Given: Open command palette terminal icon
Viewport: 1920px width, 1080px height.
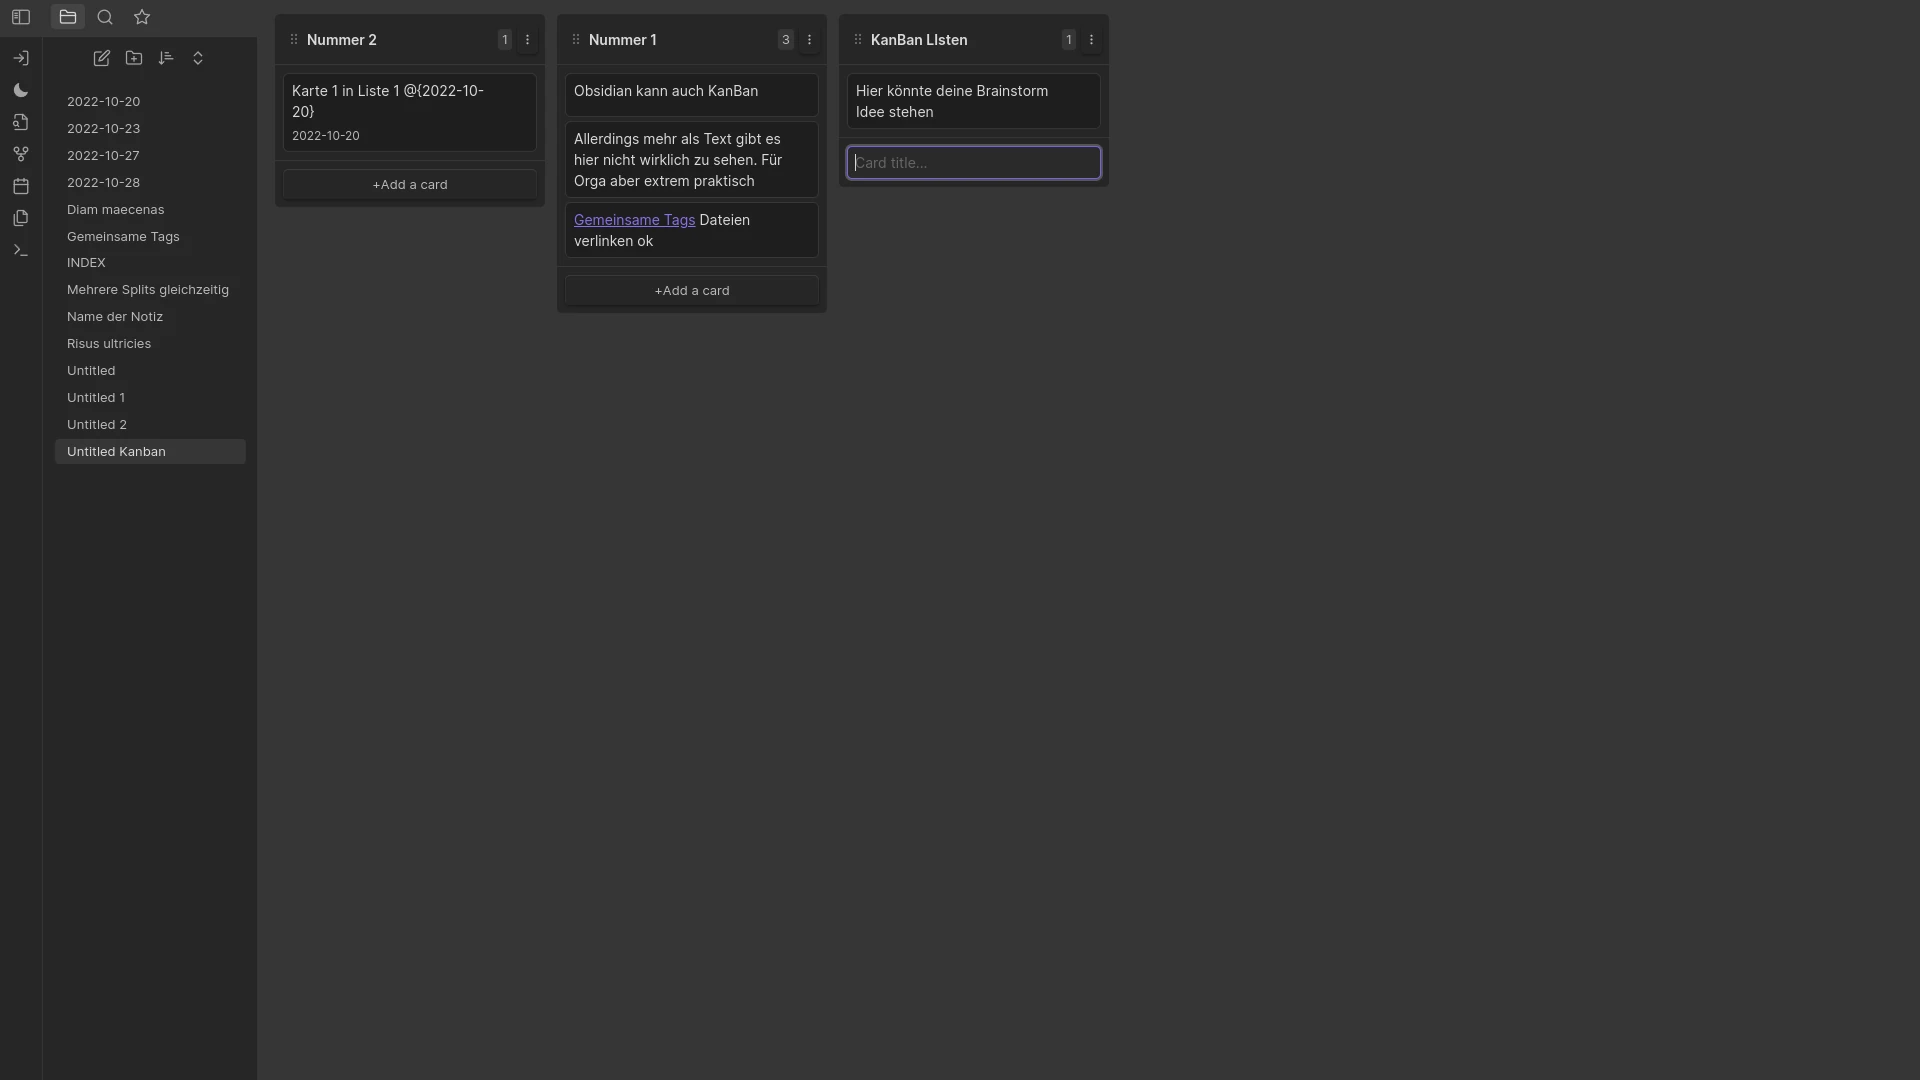Looking at the screenshot, I should (21, 250).
